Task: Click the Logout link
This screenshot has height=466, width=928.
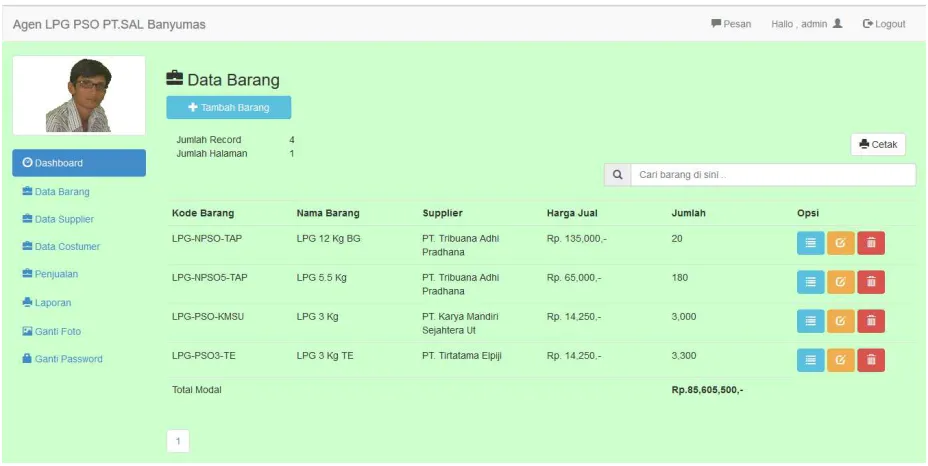Action: tap(884, 24)
